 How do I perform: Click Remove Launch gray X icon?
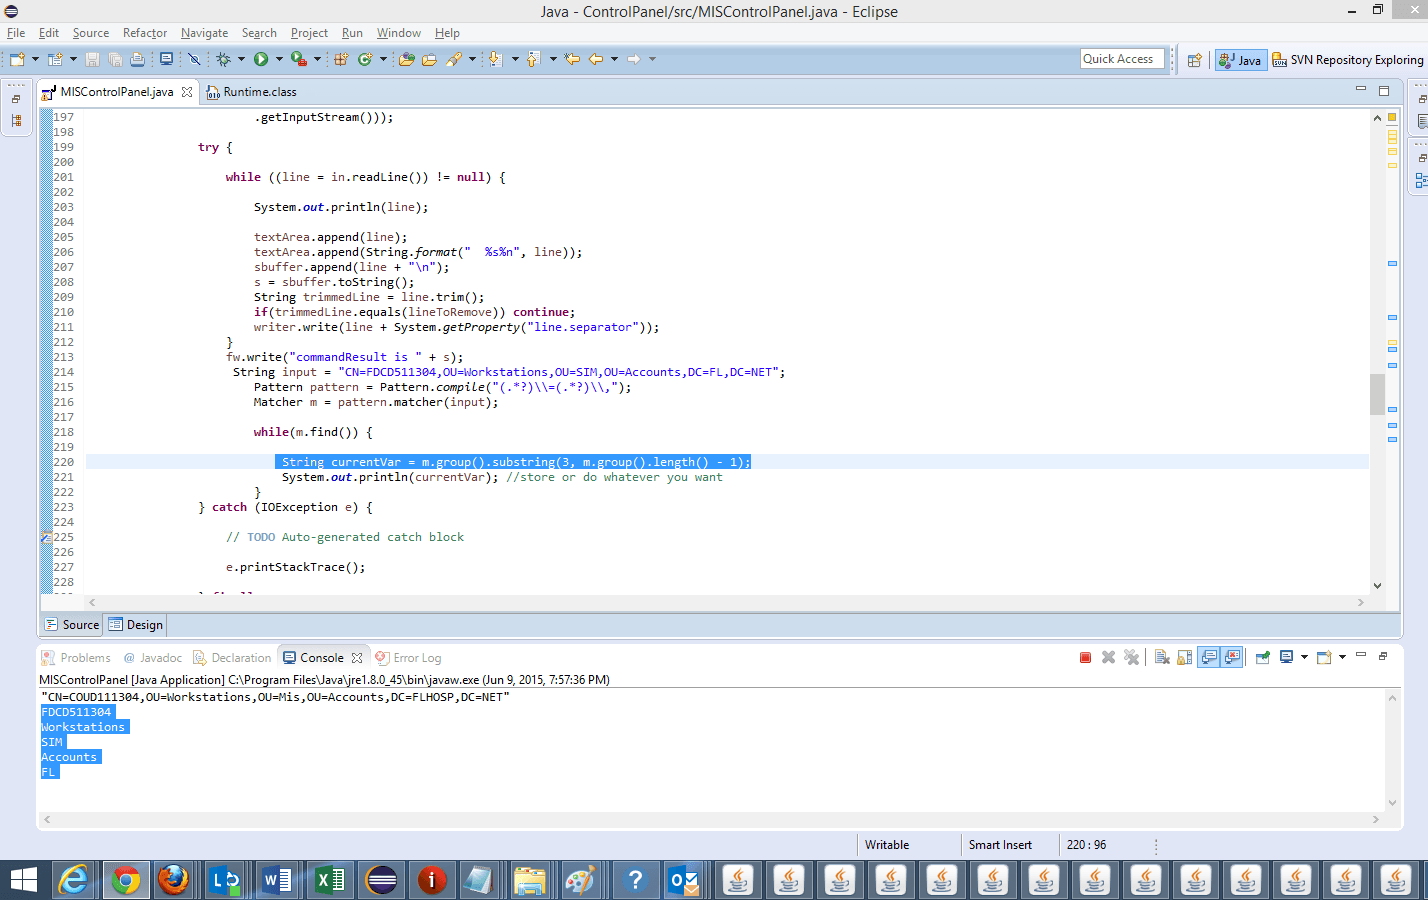point(1108,657)
